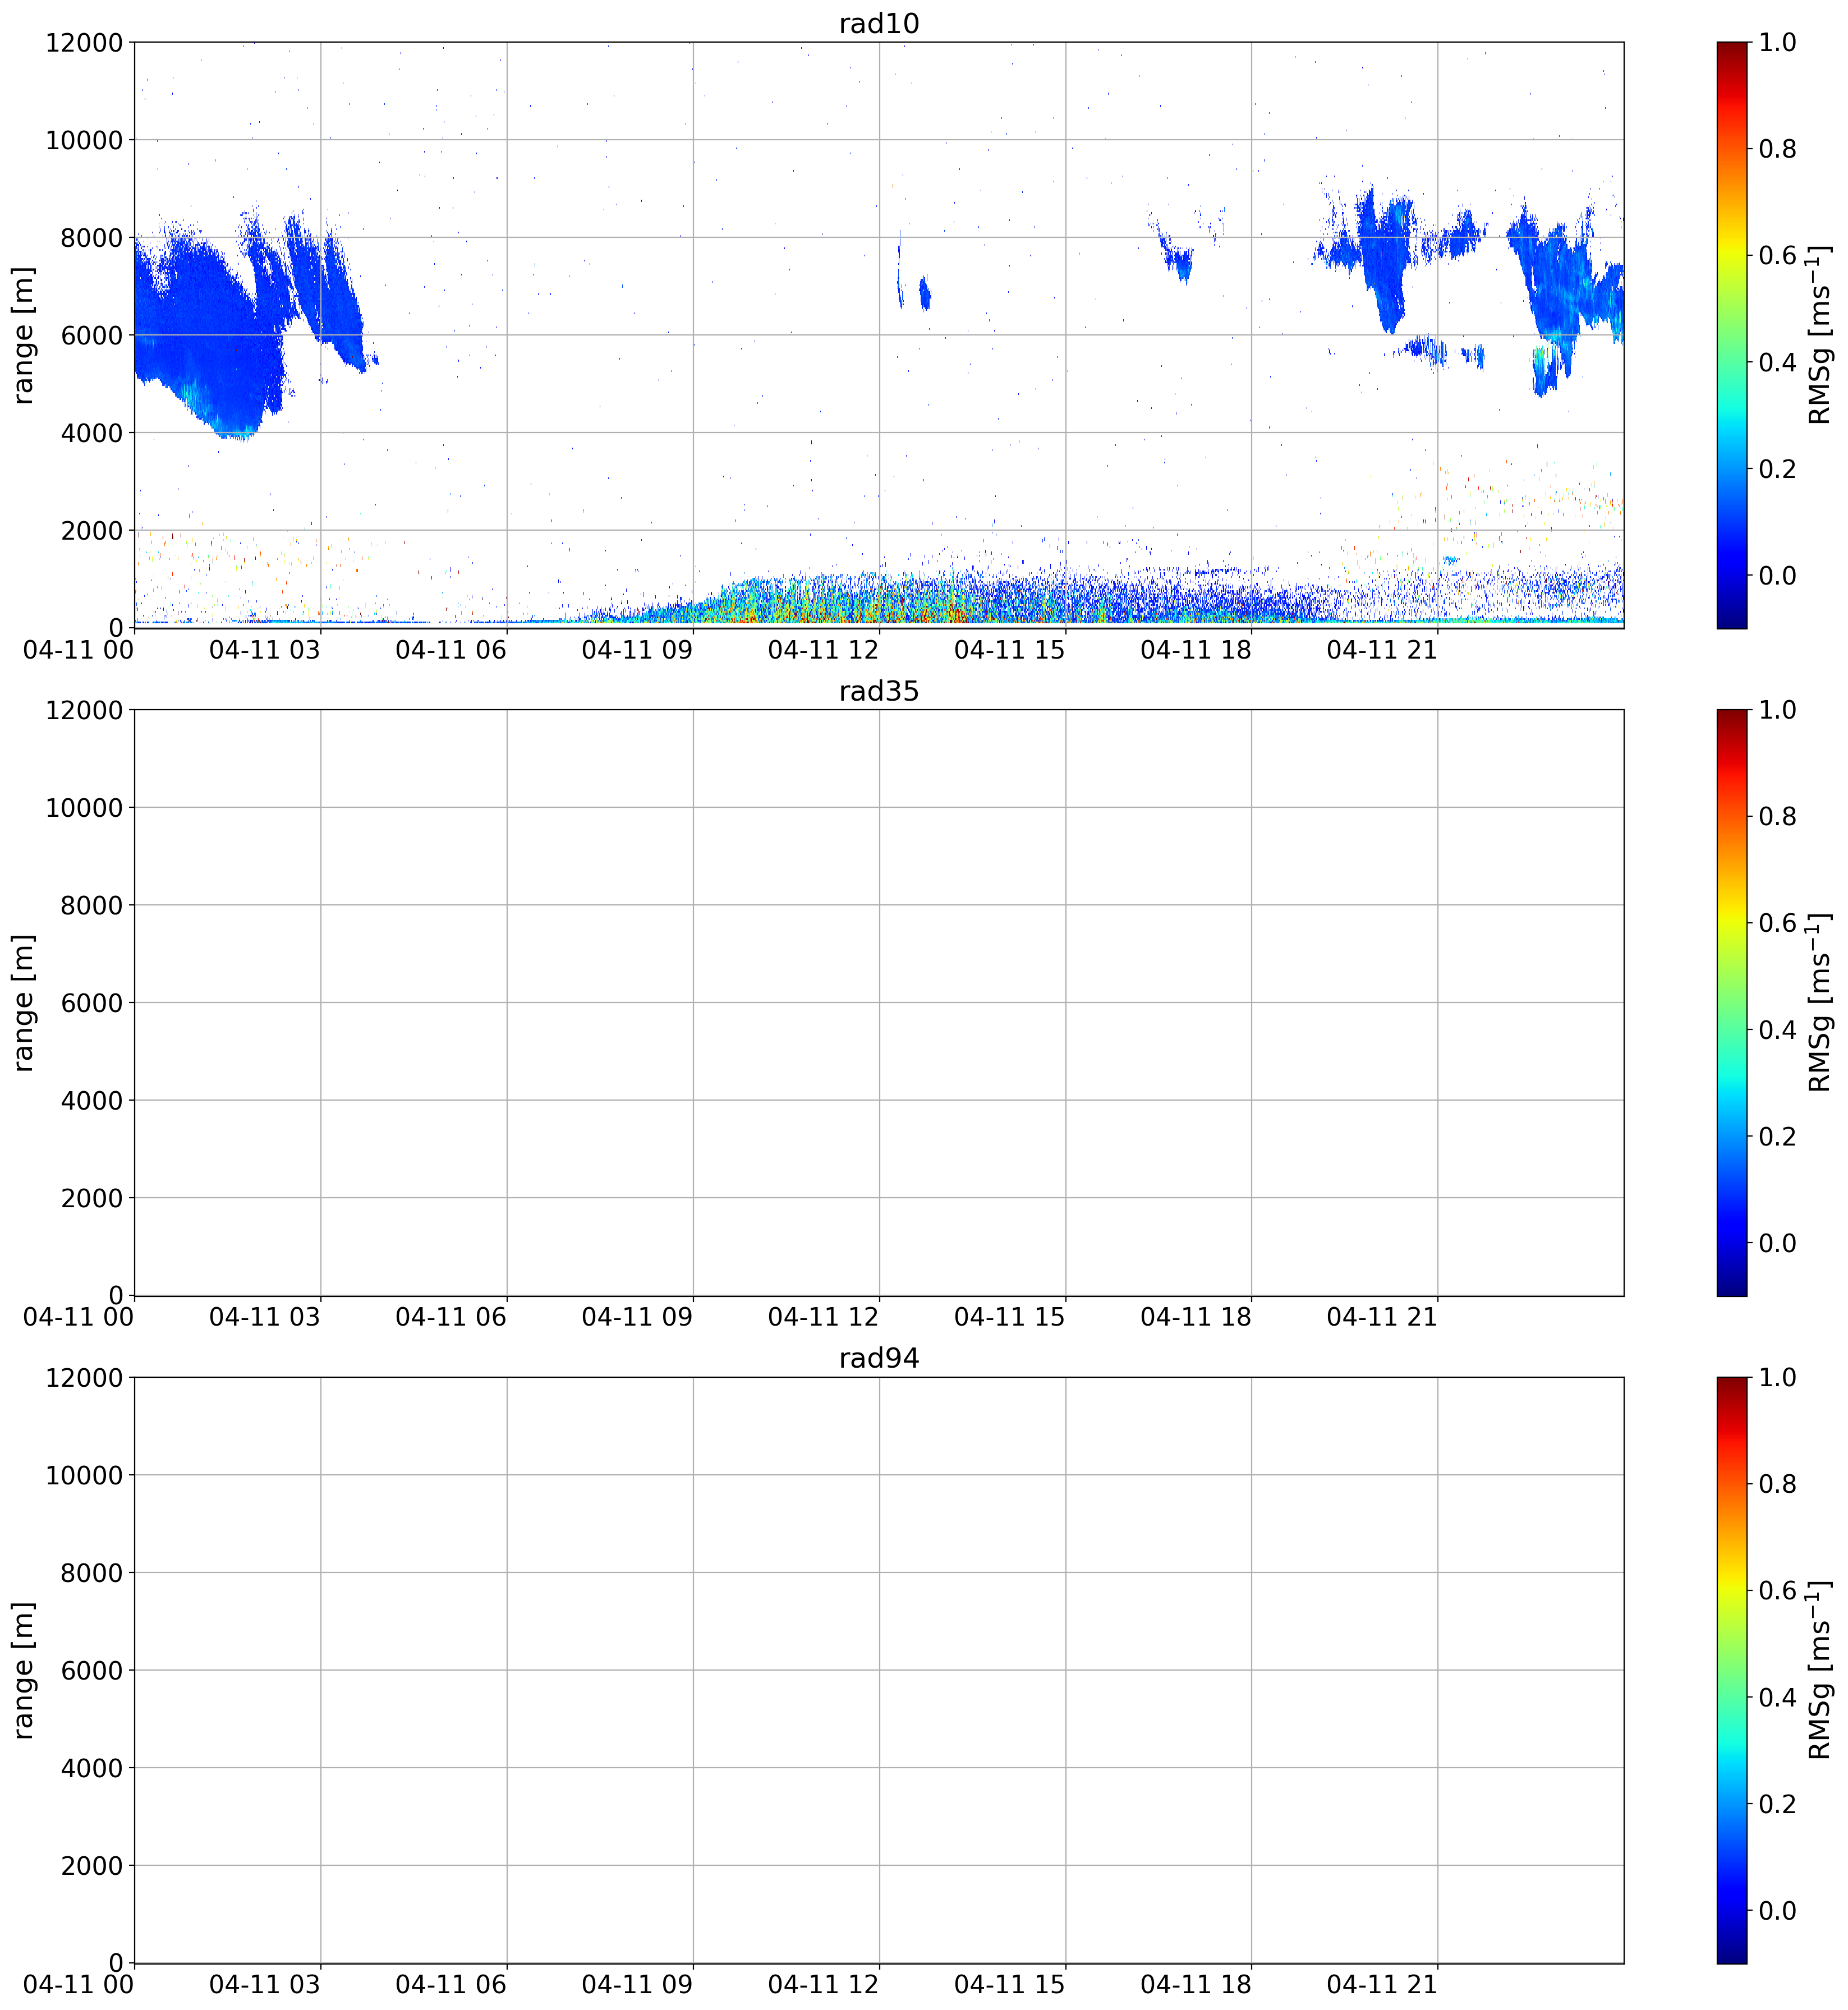This screenshot has width=1848, height=2010.
Task: Click "04-11 03" x-tick under rad10 plot
Action: pos(264,650)
